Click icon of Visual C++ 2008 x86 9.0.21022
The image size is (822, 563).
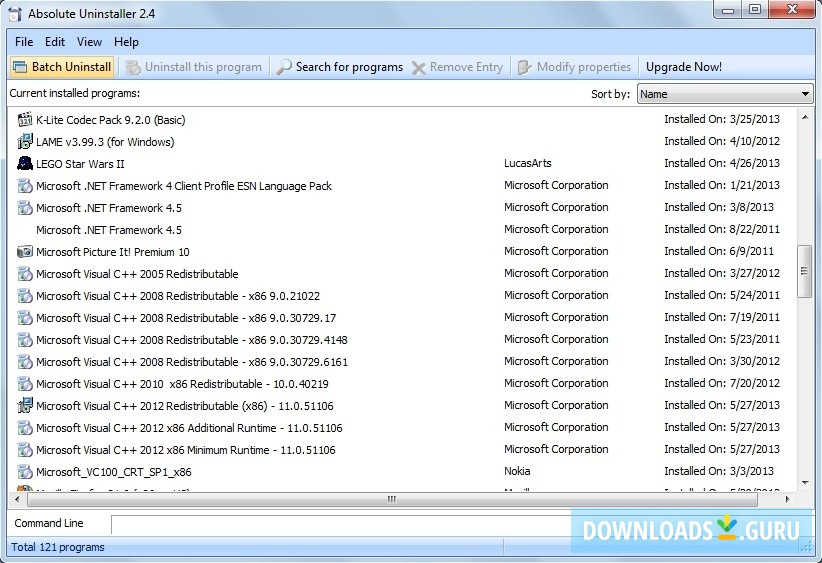coord(25,296)
